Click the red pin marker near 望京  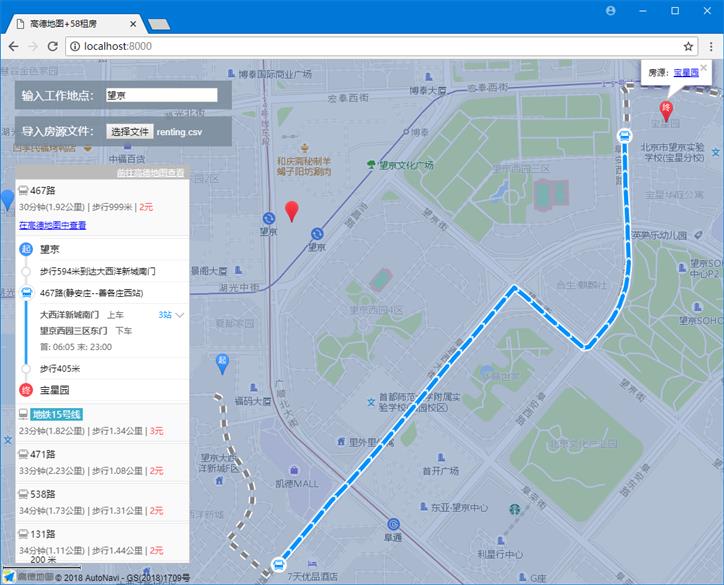[291, 211]
